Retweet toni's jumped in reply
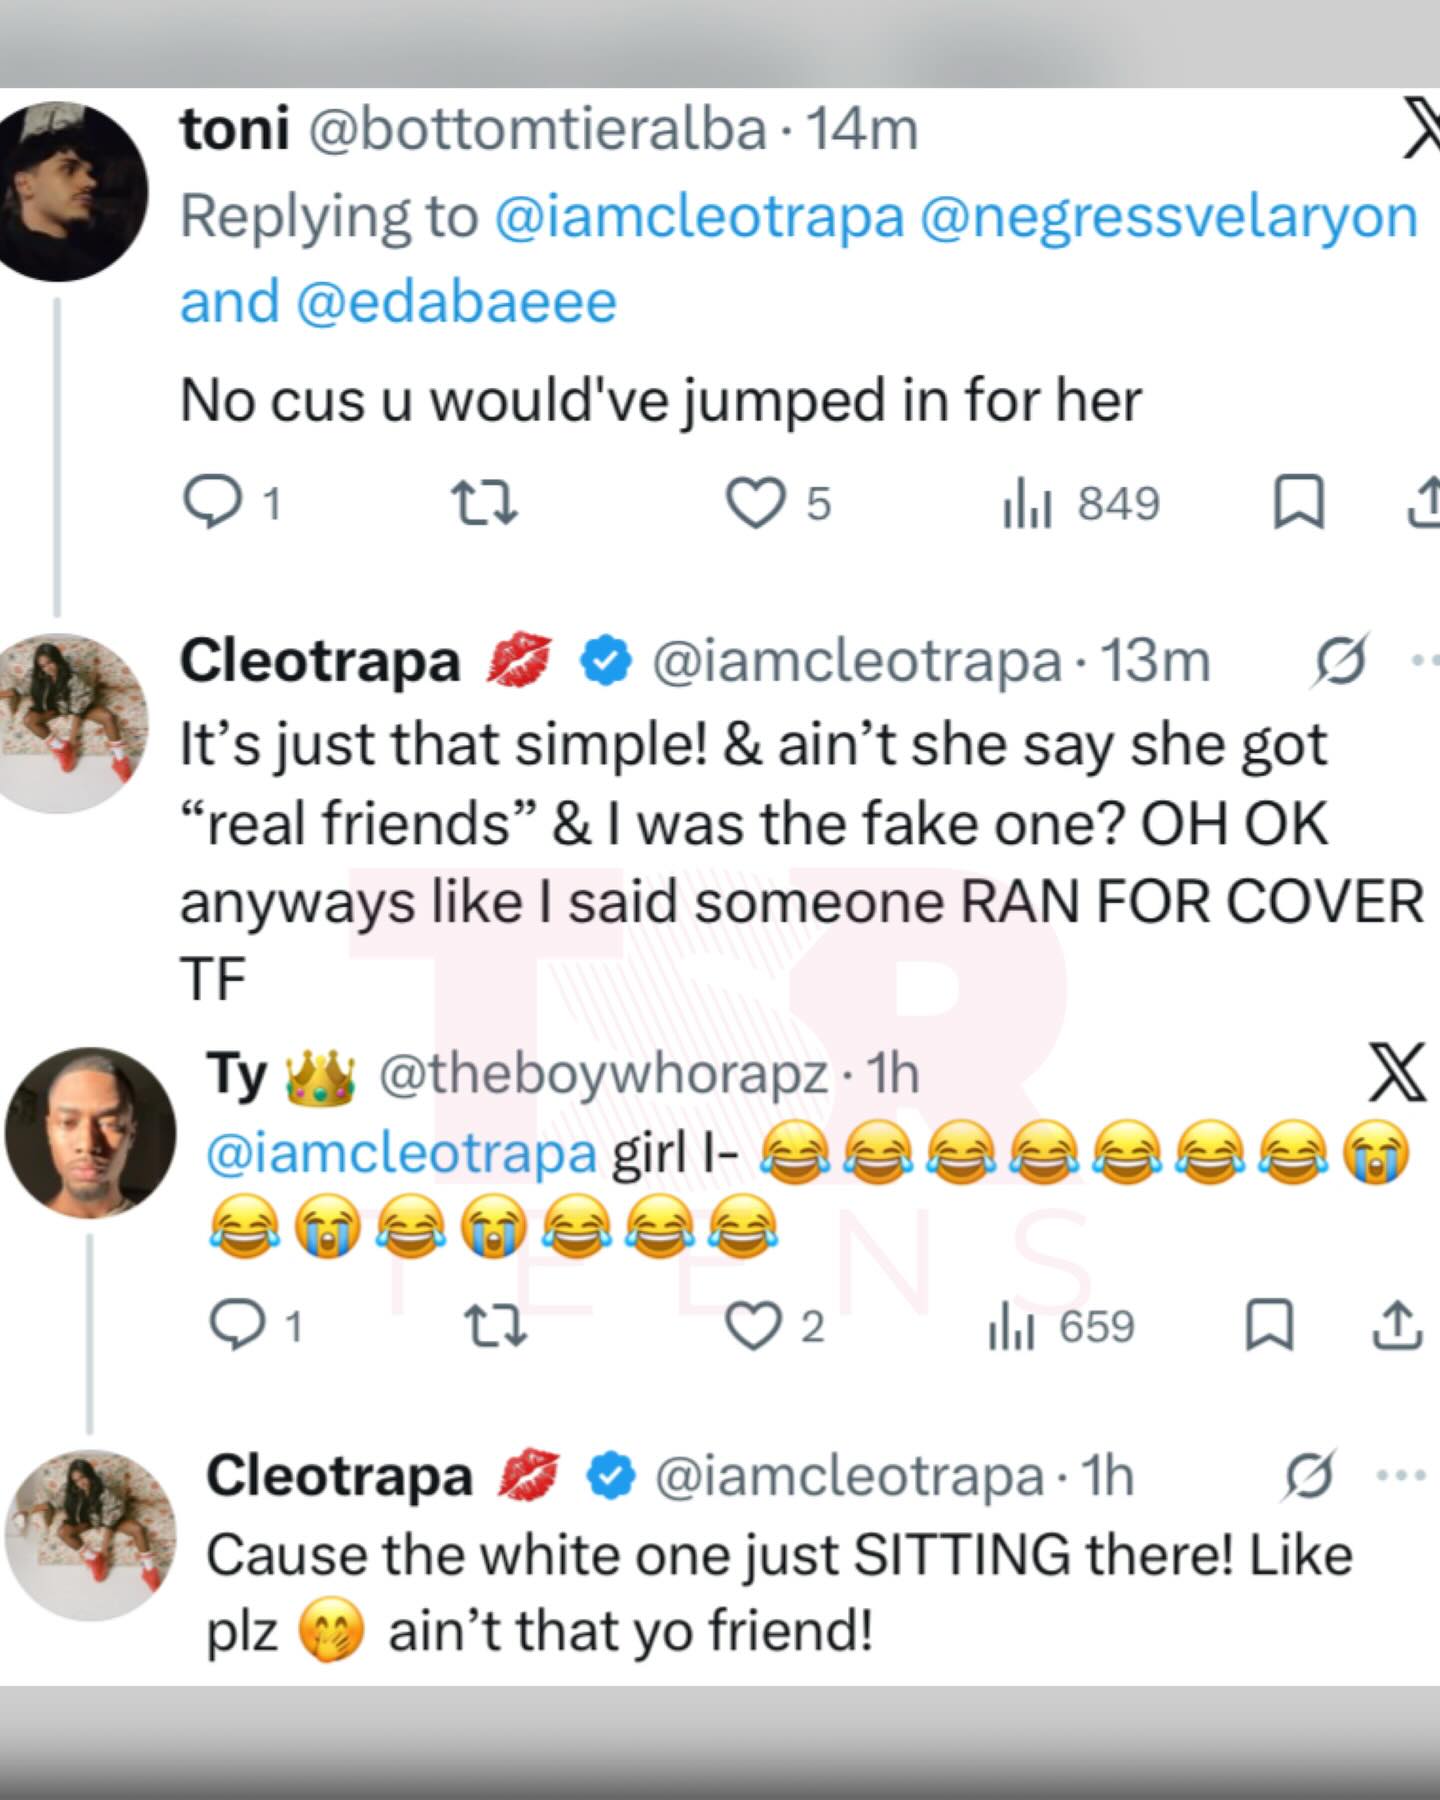 tap(485, 503)
